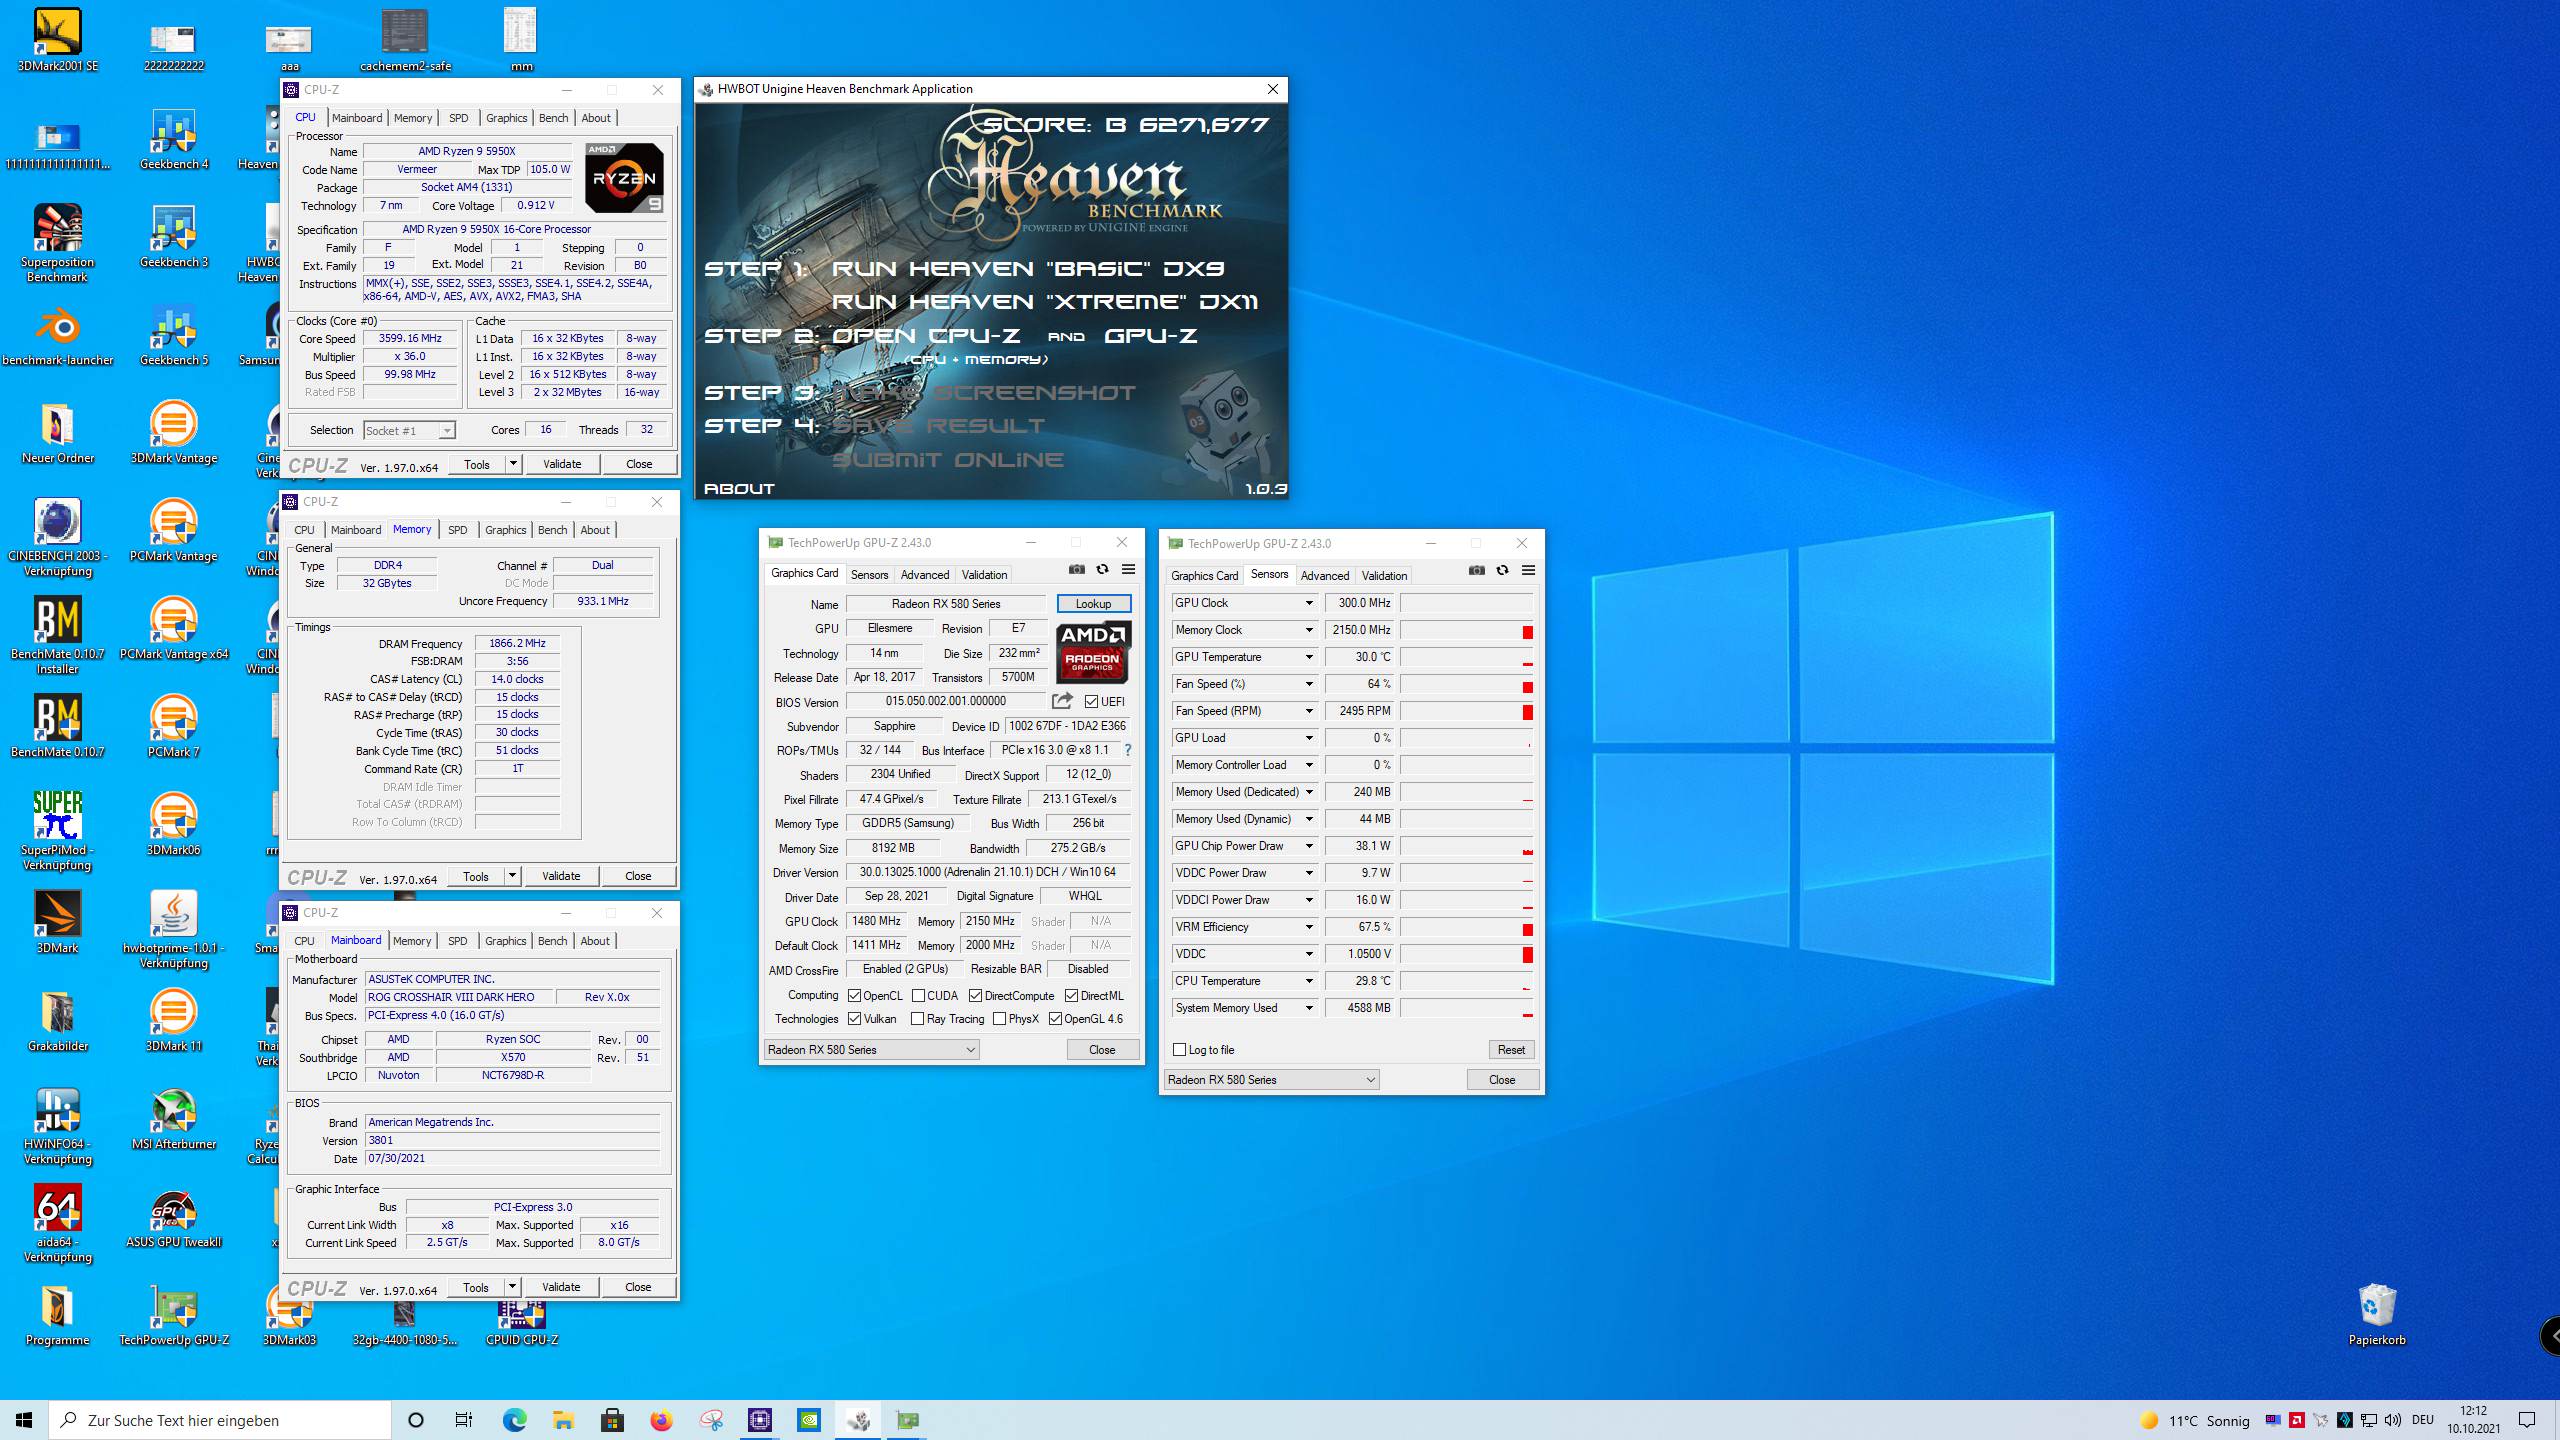Click the BIOS export share icon

pos(1062,701)
